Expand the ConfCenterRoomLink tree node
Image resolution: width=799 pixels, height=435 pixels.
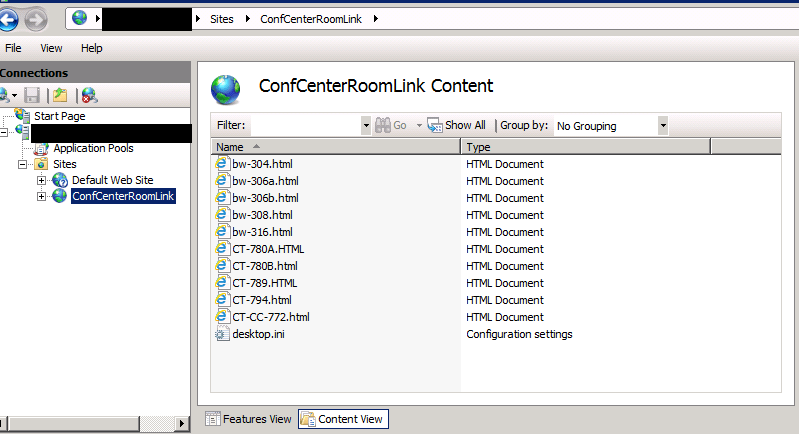41,196
